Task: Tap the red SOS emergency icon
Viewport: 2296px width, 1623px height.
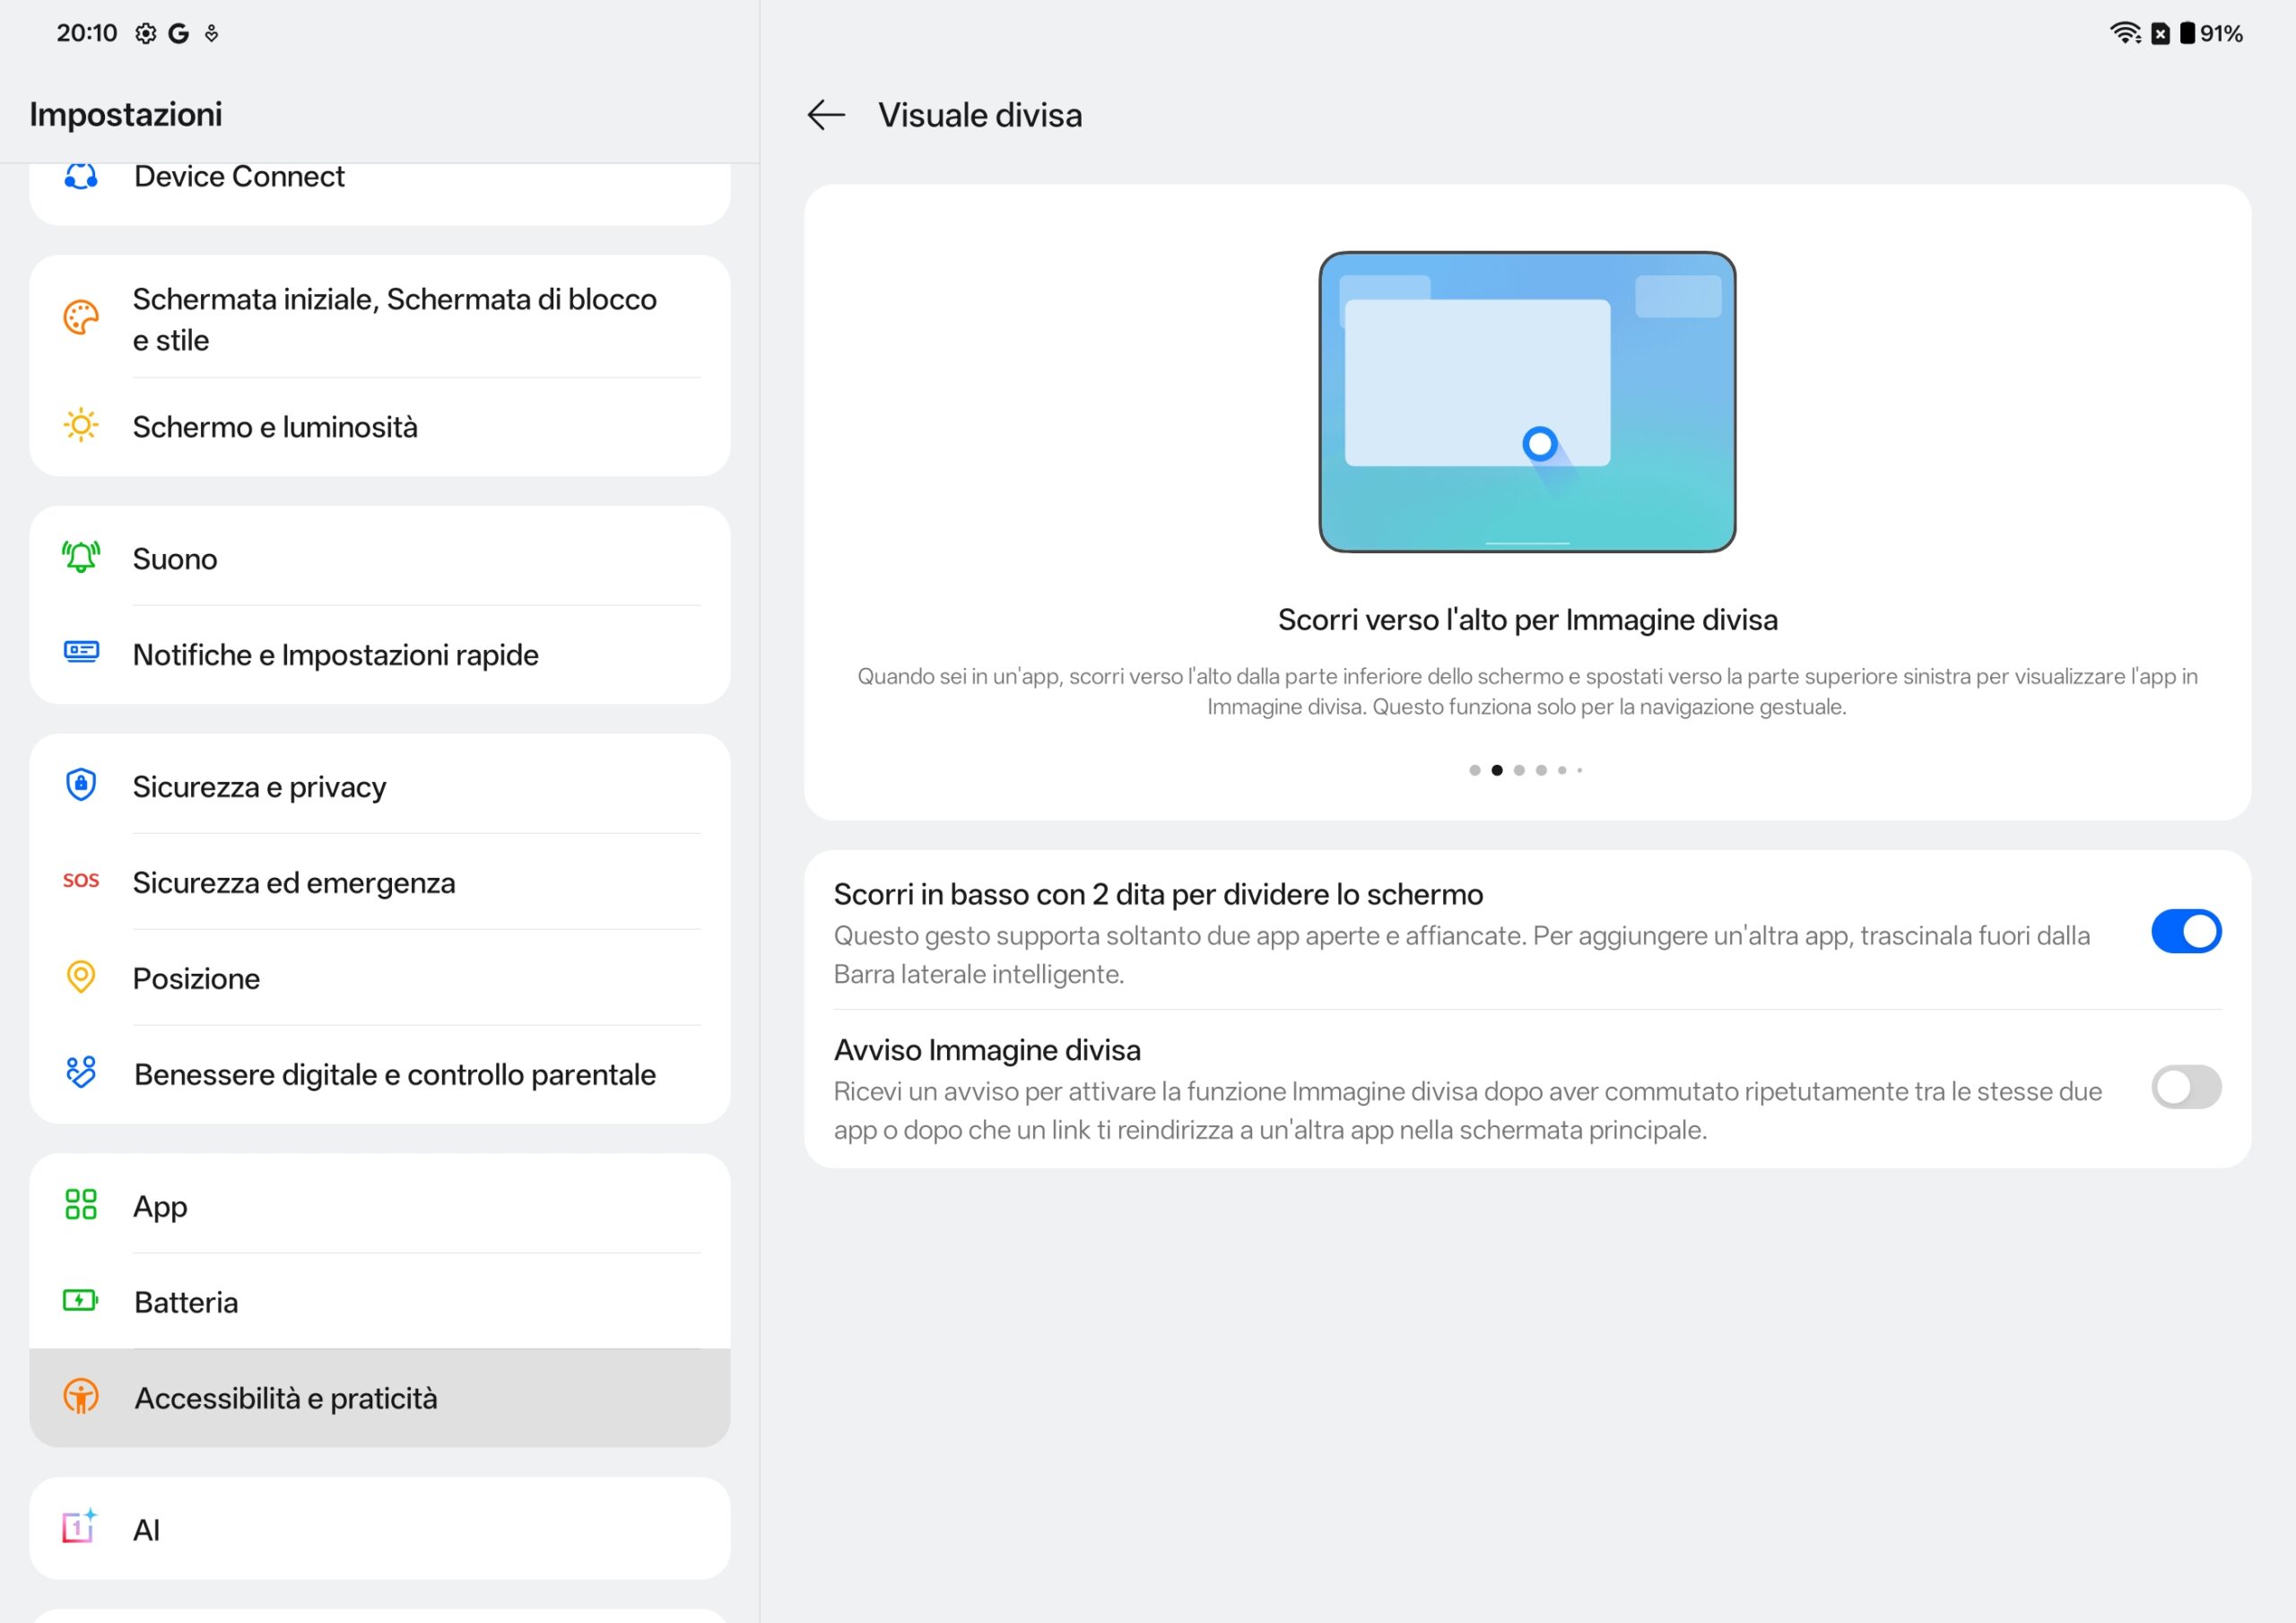Action: tap(81, 881)
